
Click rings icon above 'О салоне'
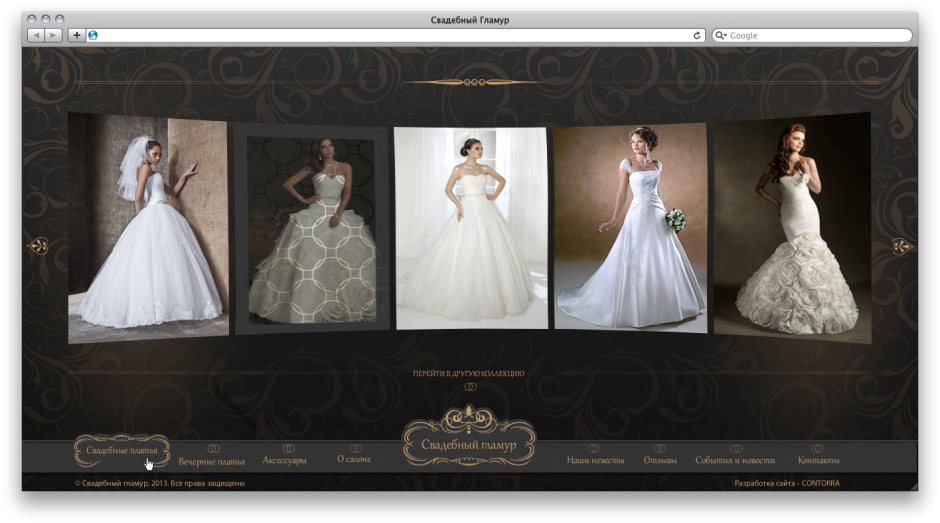coord(355,449)
